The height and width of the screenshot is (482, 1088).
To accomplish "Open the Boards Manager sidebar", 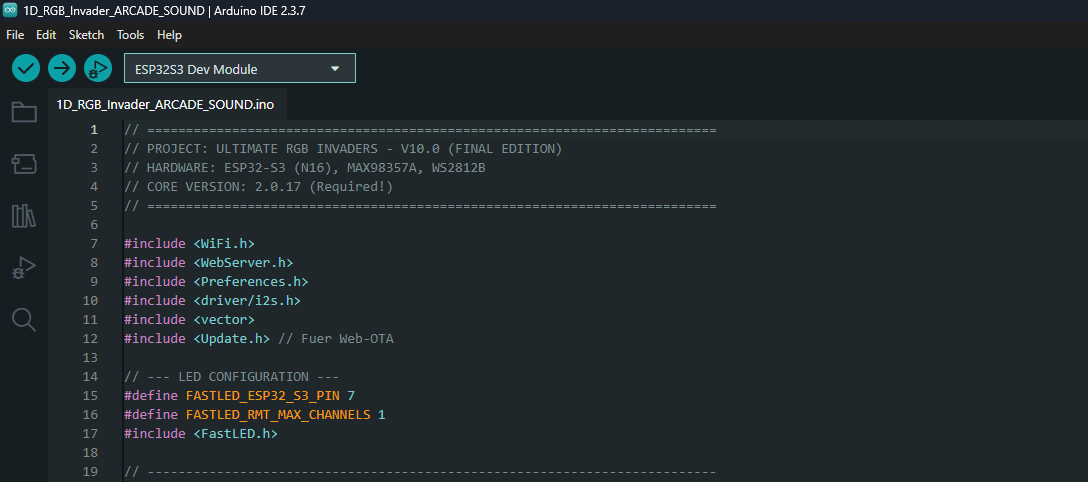I will click(24, 164).
